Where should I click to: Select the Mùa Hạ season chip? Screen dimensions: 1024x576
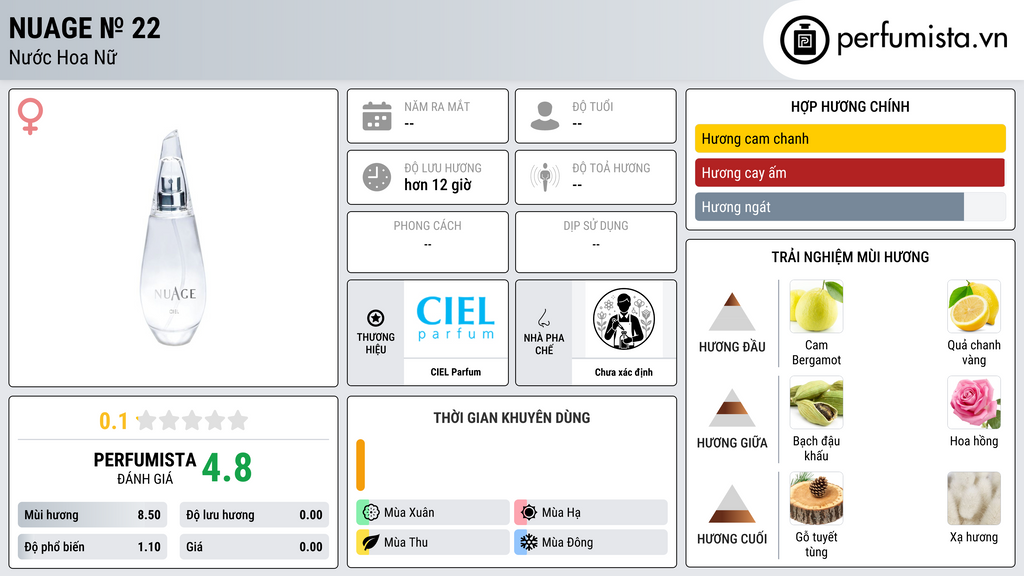[590, 512]
